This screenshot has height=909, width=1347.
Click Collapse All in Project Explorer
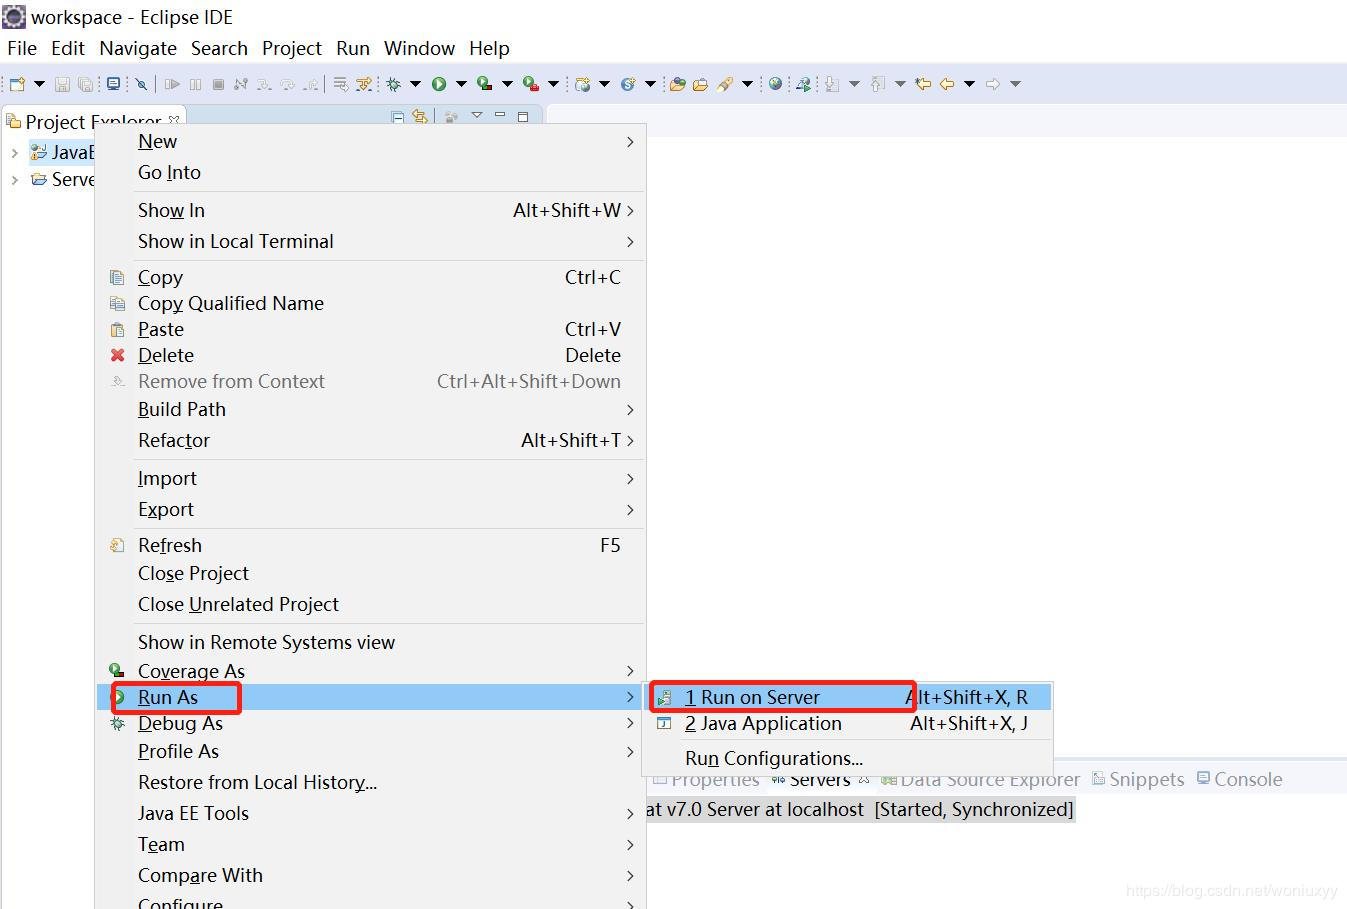tap(397, 117)
